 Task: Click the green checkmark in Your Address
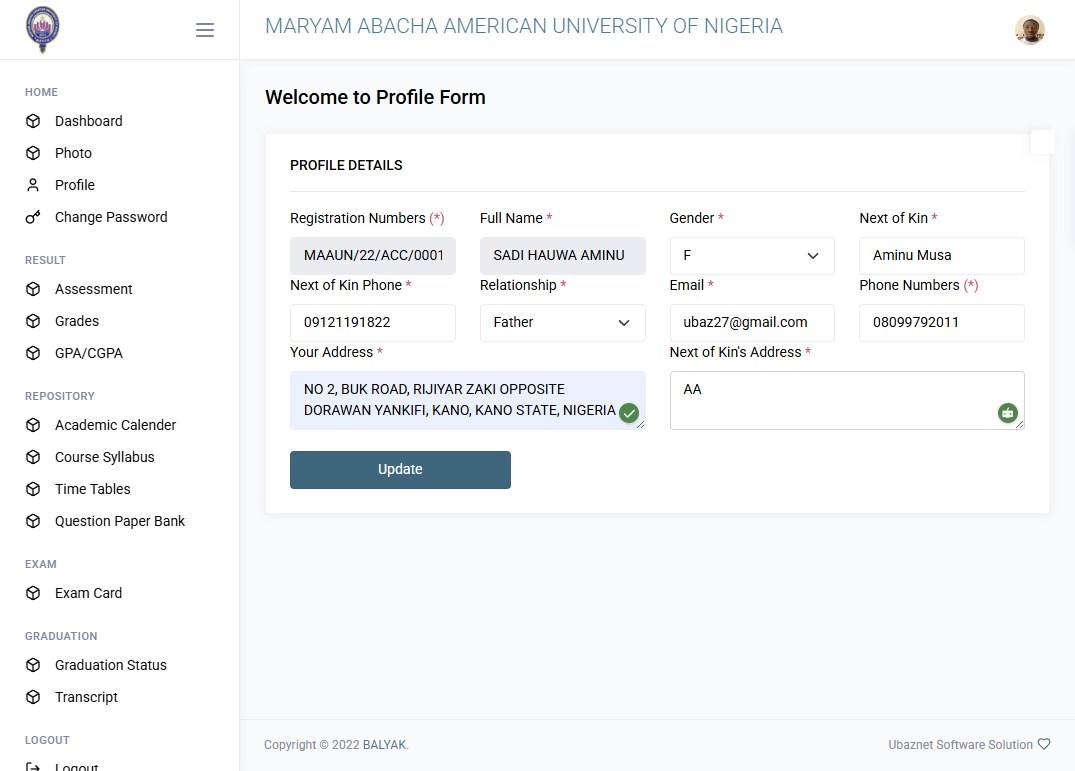[629, 413]
